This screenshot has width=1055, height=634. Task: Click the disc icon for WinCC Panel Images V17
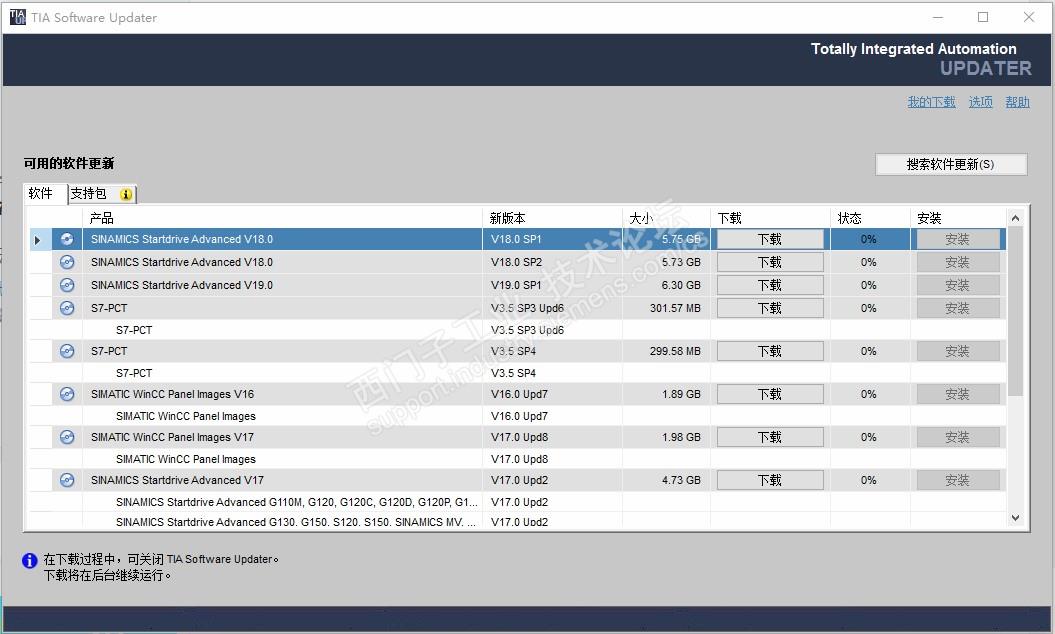[67, 437]
